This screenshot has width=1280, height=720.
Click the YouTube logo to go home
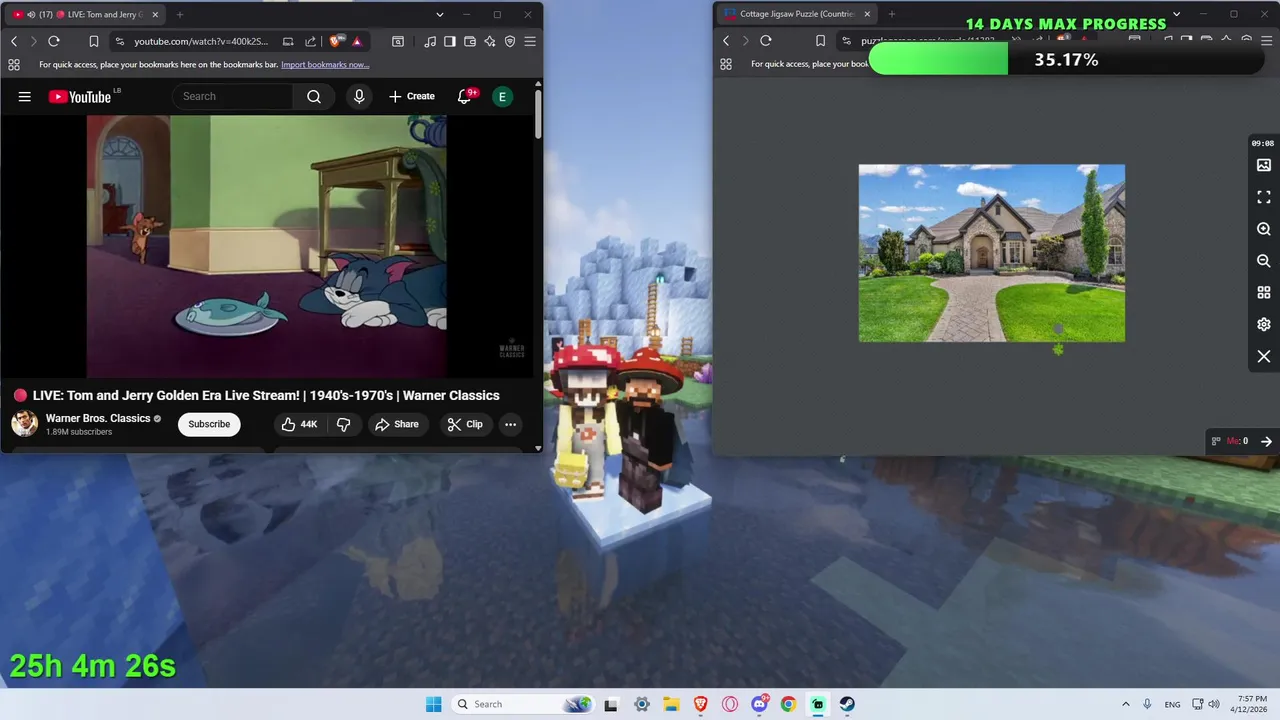click(80, 97)
